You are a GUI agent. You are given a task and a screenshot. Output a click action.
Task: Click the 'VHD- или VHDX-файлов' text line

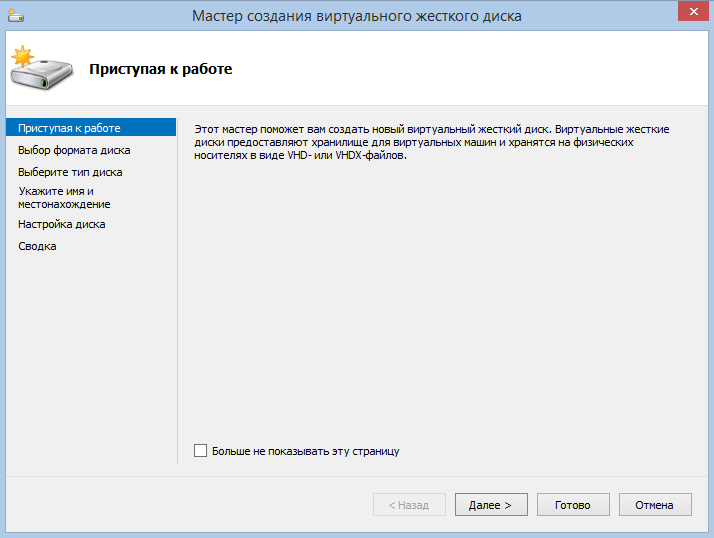point(300,156)
